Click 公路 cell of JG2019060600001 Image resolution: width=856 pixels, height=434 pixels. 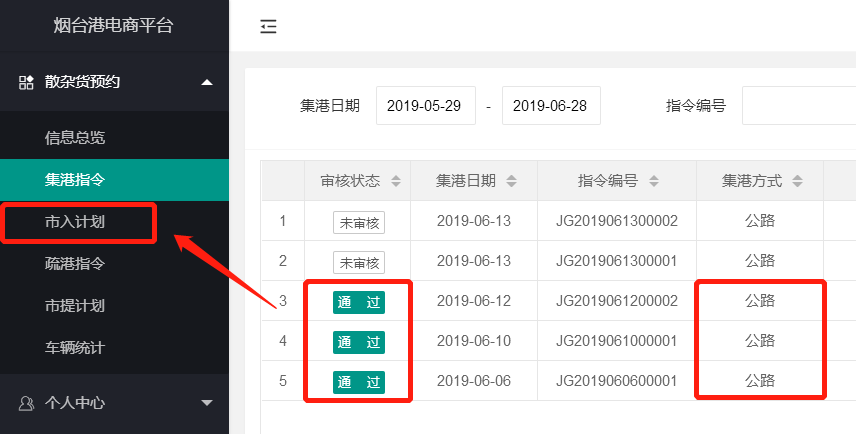pos(760,381)
